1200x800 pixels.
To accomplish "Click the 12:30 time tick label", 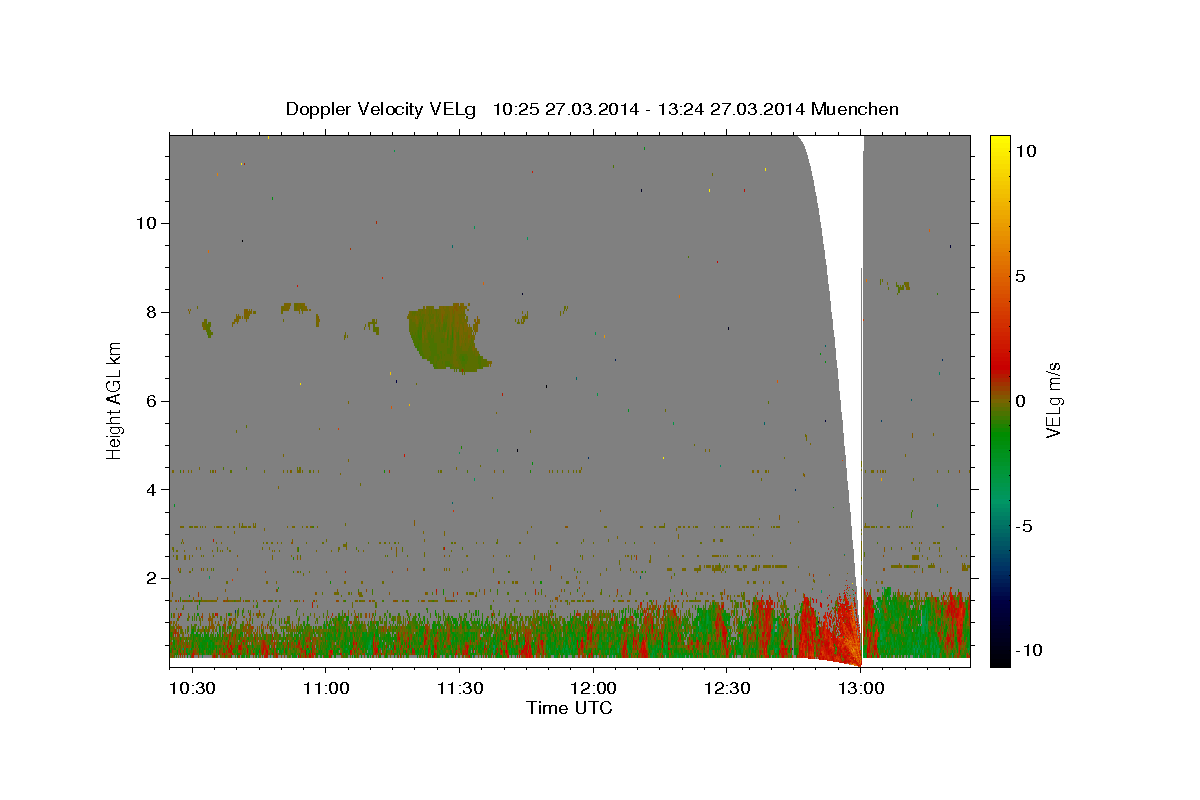I will click(x=726, y=689).
